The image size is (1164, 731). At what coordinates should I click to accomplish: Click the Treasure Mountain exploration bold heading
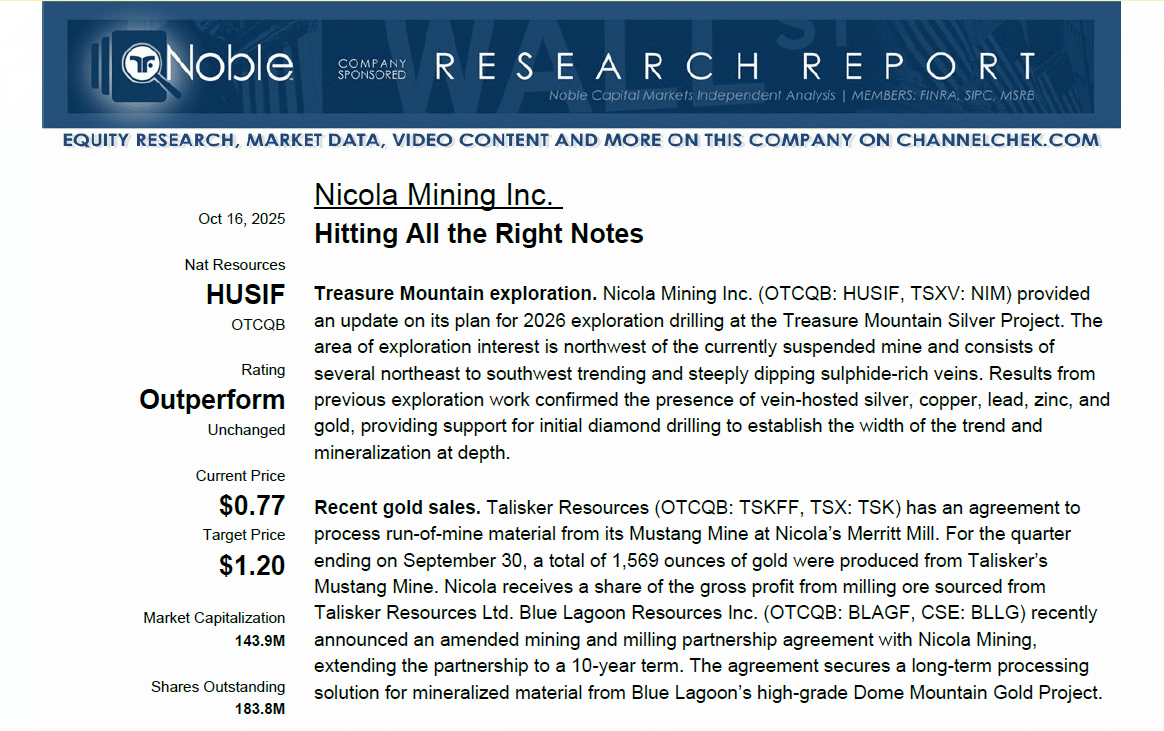455,294
